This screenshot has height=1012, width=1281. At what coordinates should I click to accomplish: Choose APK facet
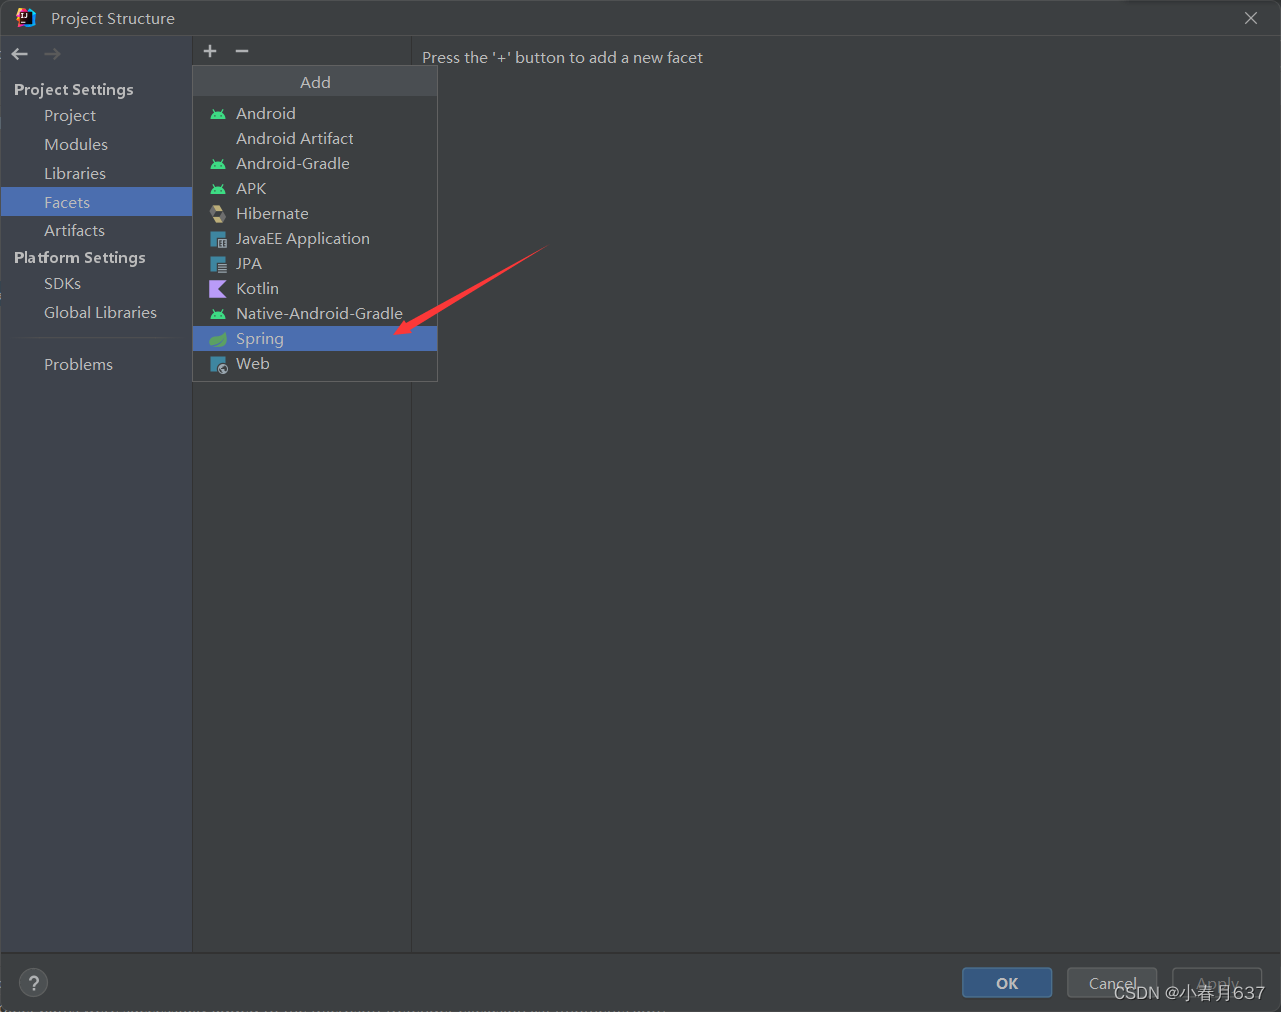315,189
